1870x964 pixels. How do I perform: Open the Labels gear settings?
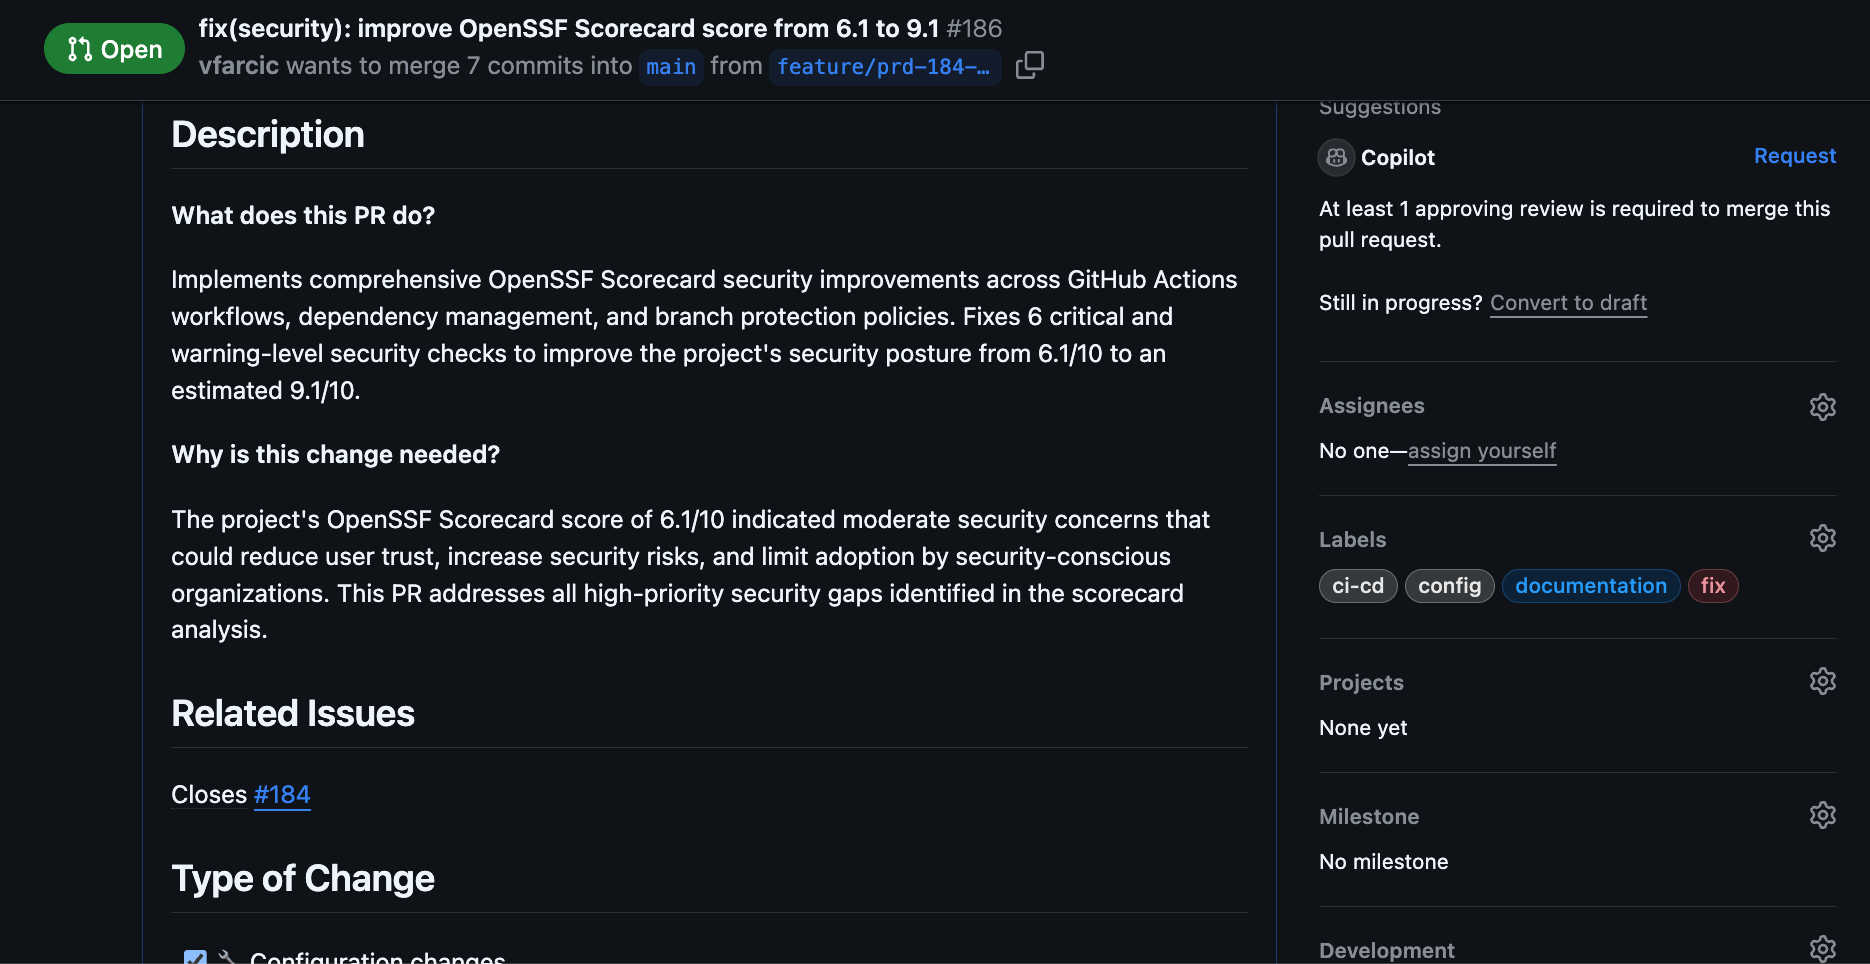1822,539
